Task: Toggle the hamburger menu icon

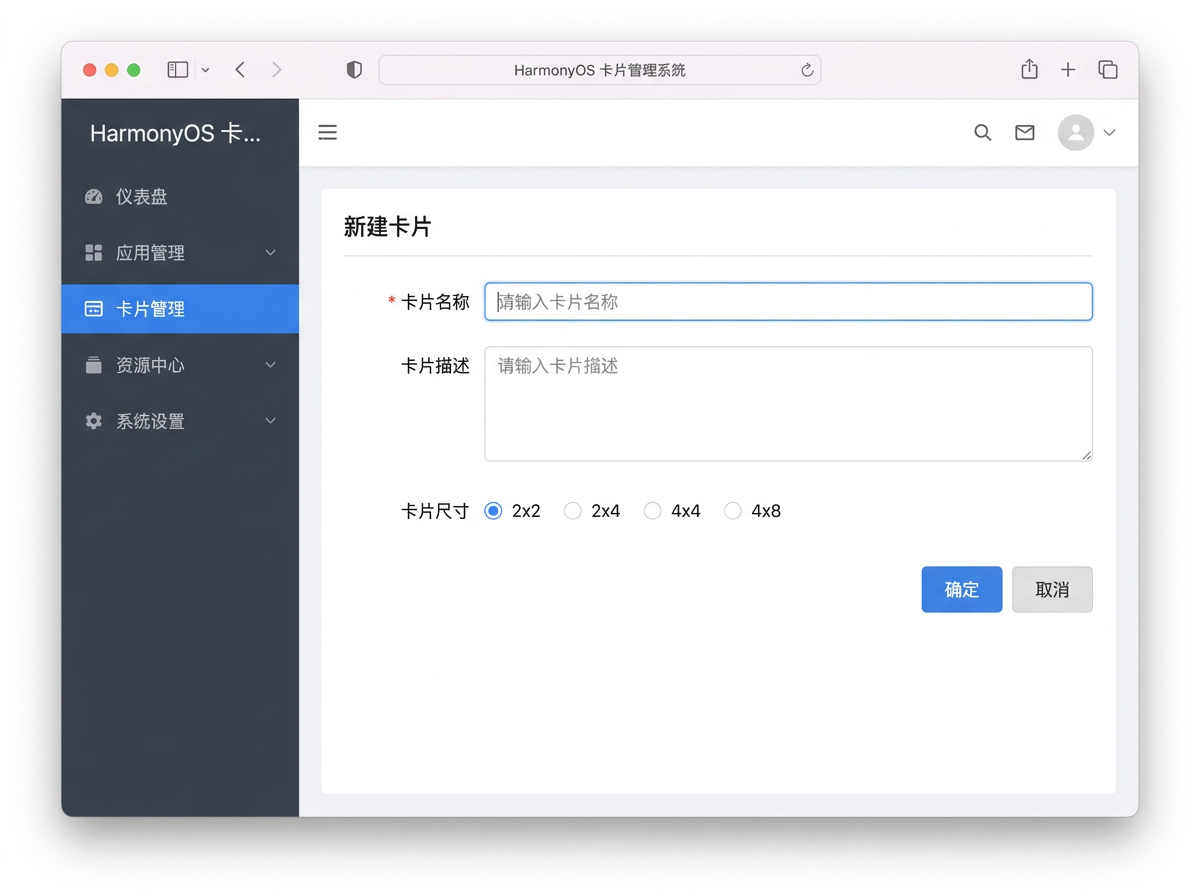Action: pyautogui.click(x=327, y=132)
